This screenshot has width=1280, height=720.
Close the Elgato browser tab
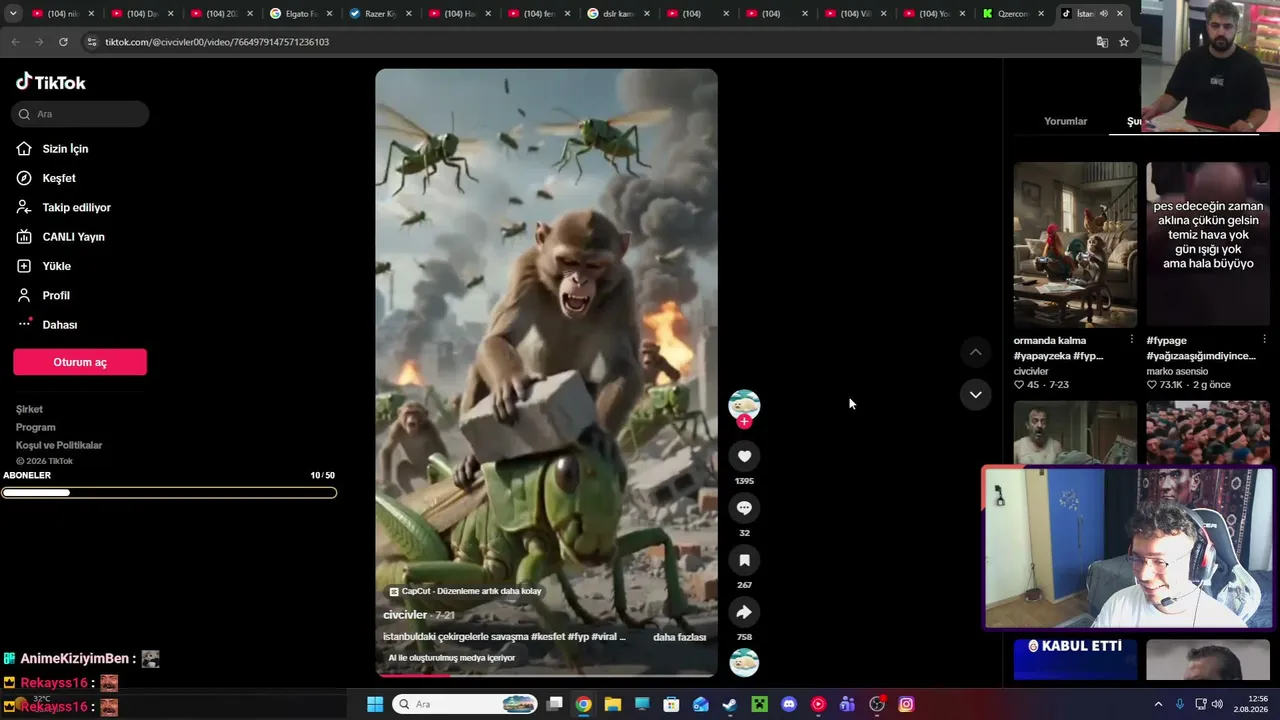click(329, 14)
